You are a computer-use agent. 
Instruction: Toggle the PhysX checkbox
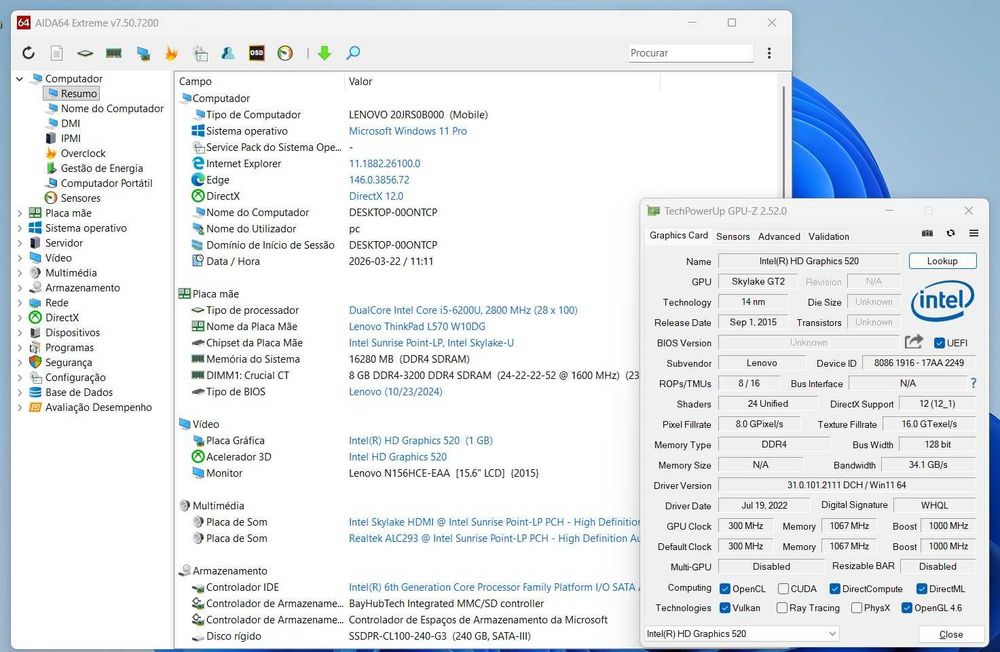[857, 607]
